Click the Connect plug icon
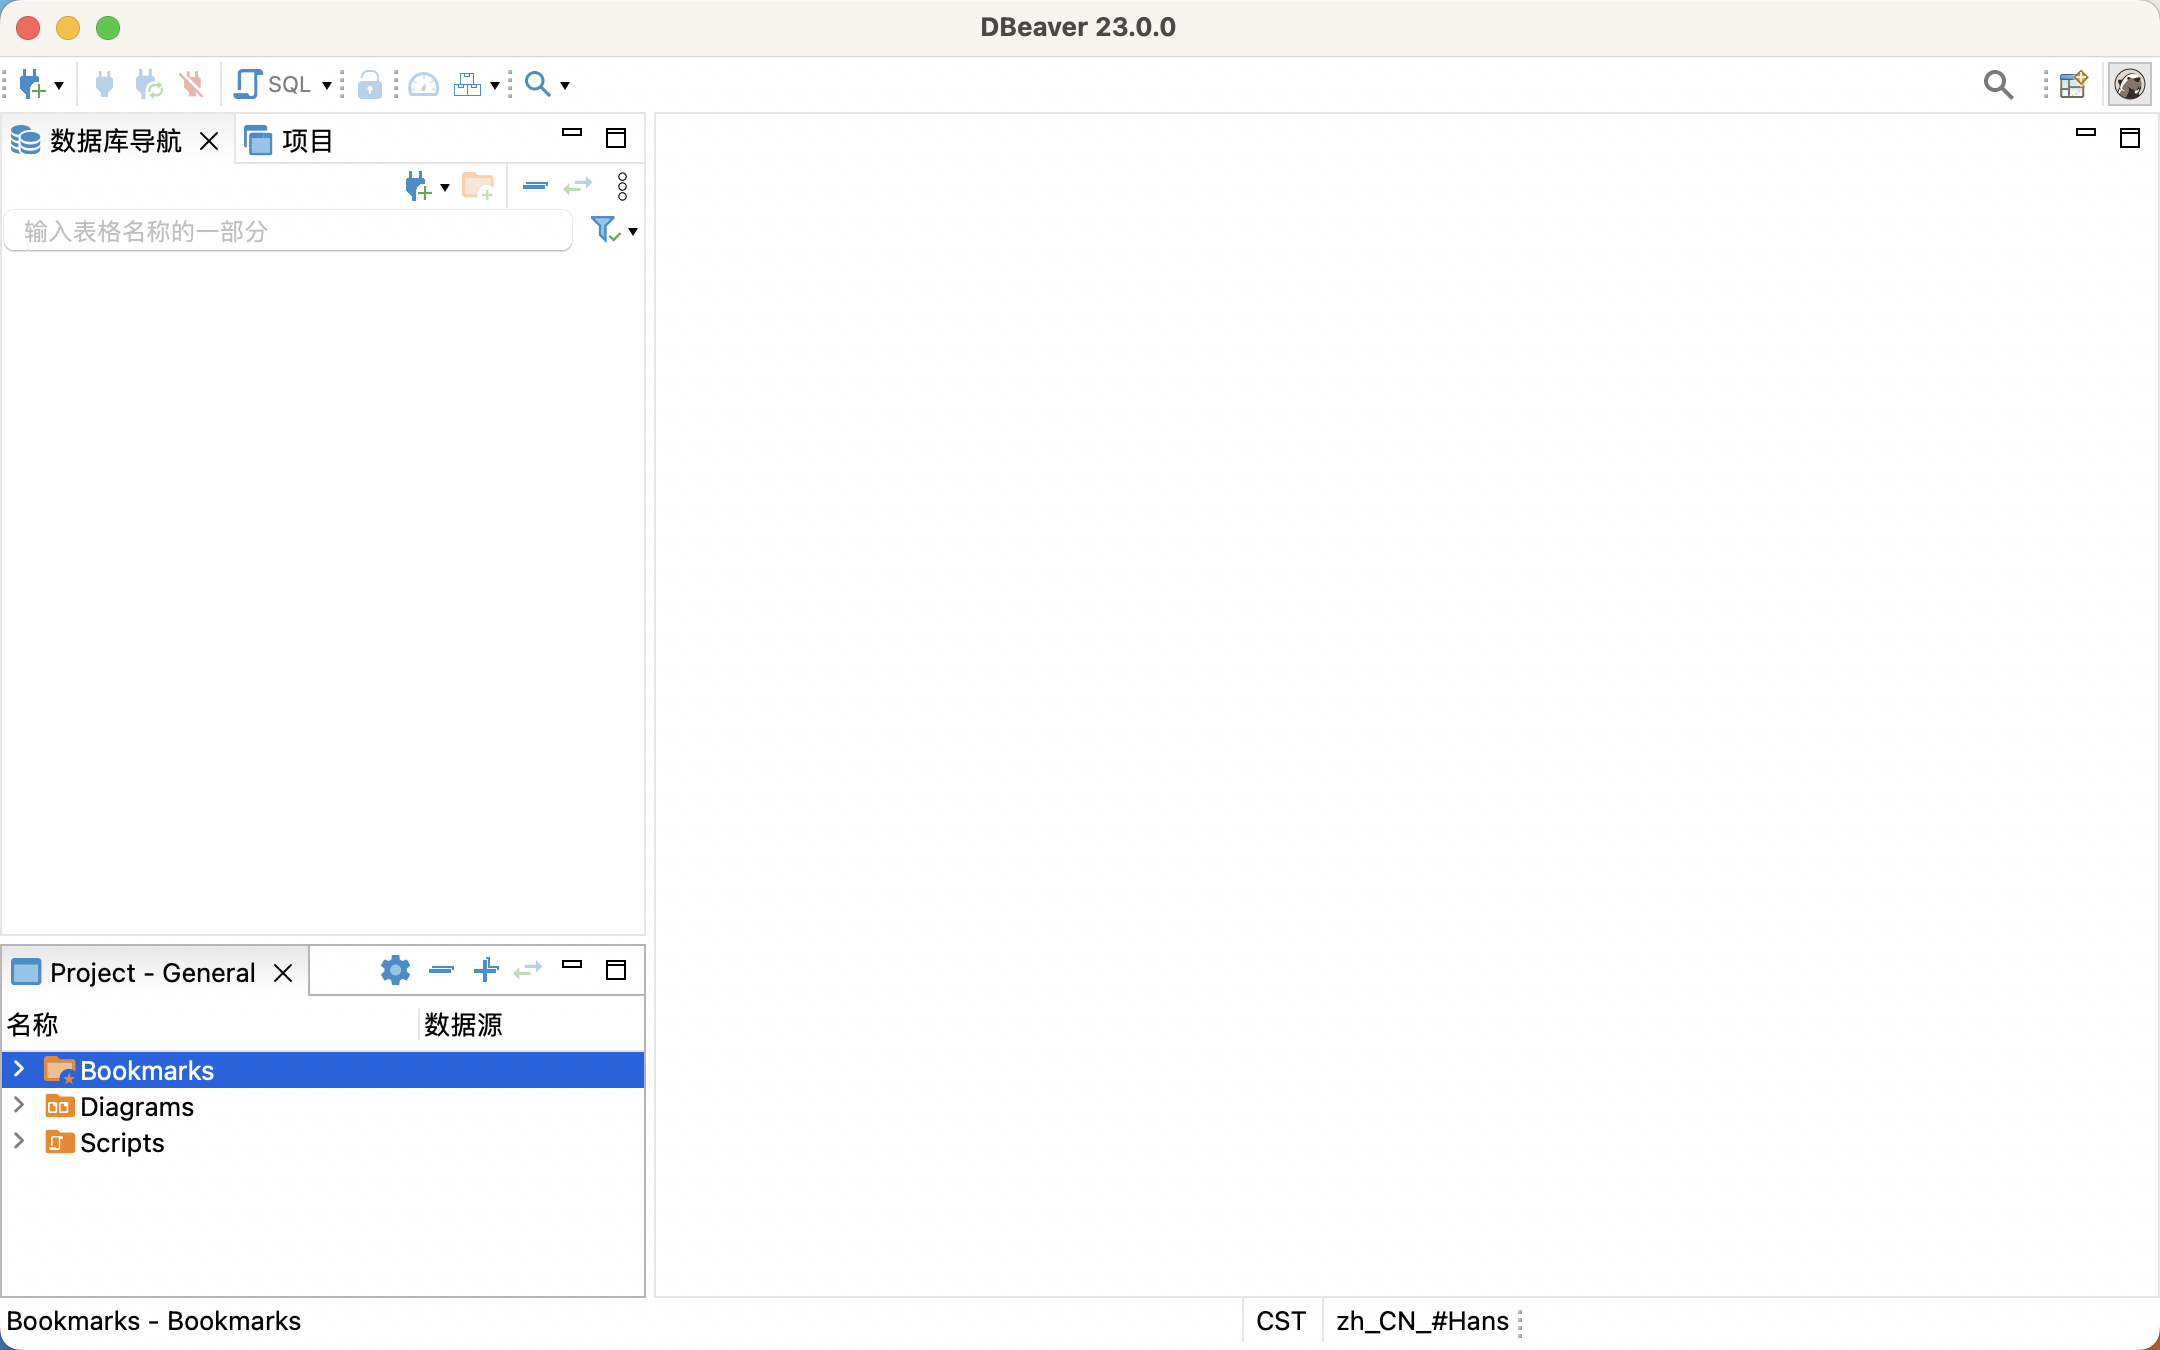Image resolution: width=2160 pixels, height=1350 pixels. 104,85
